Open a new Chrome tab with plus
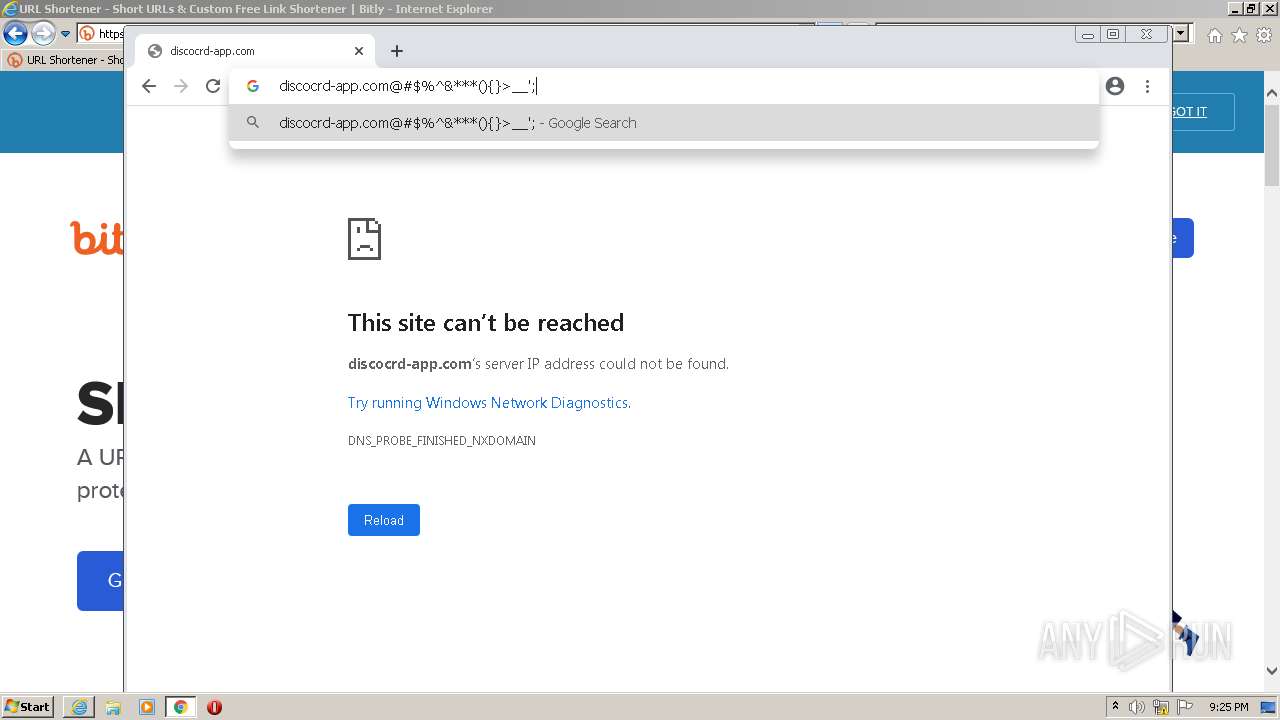The image size is (1280, 720). point(397,51)
